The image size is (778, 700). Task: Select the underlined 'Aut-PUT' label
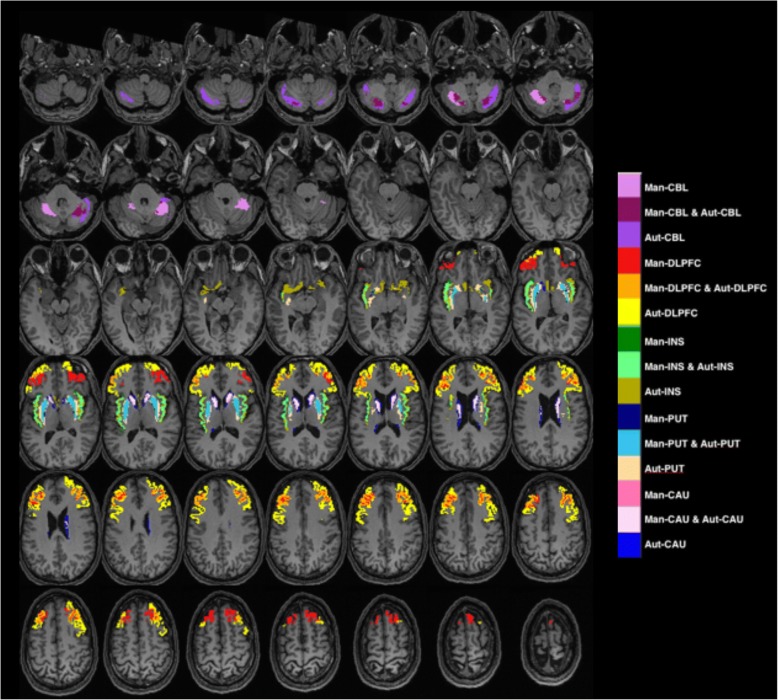pyautogui.click(x=664, y=469)
